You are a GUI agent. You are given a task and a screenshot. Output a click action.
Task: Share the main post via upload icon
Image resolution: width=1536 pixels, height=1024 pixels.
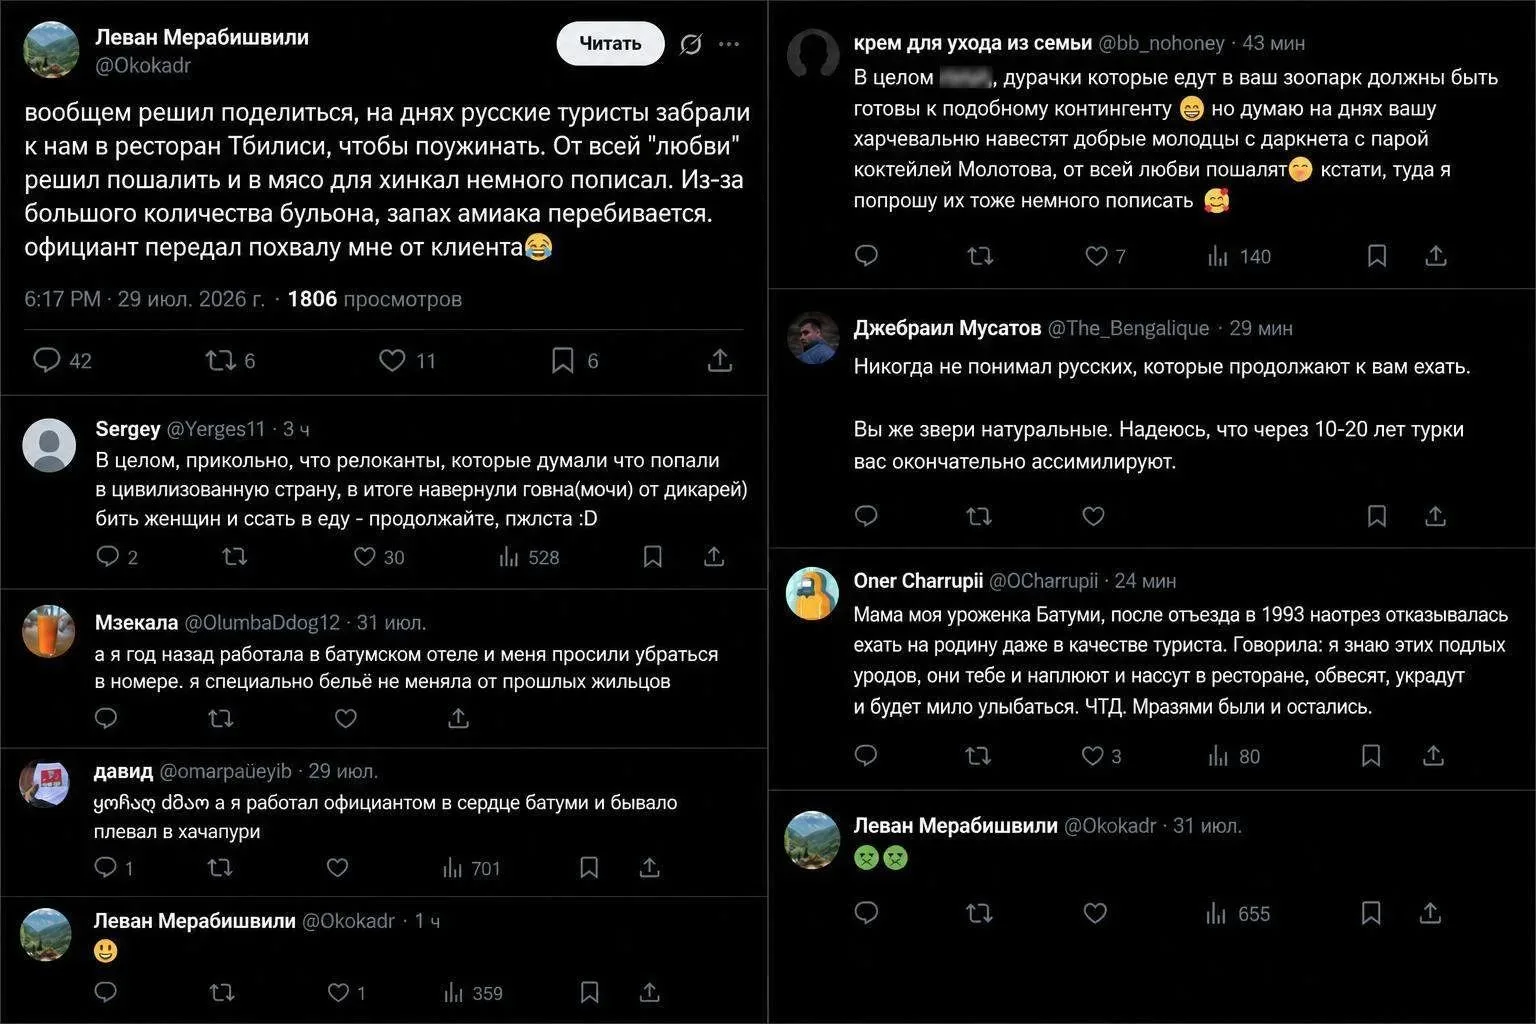pyautogui.click(x=720, y=360)
